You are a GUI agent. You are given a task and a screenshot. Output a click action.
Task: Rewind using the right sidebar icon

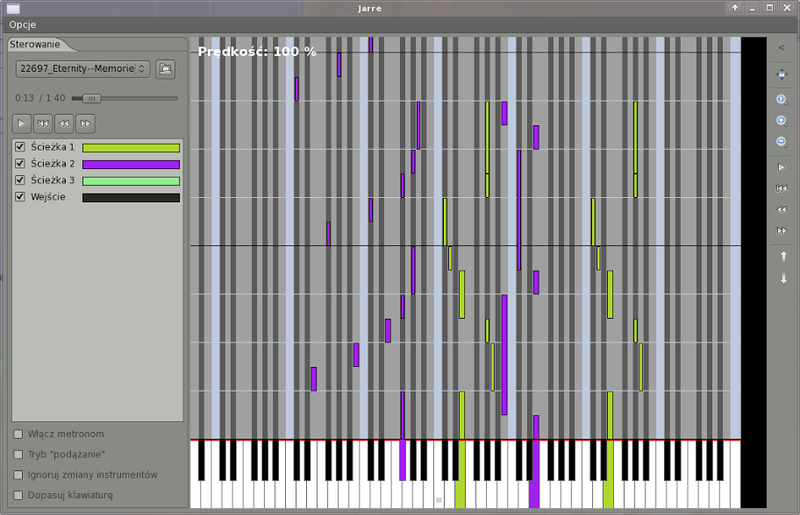782,210
